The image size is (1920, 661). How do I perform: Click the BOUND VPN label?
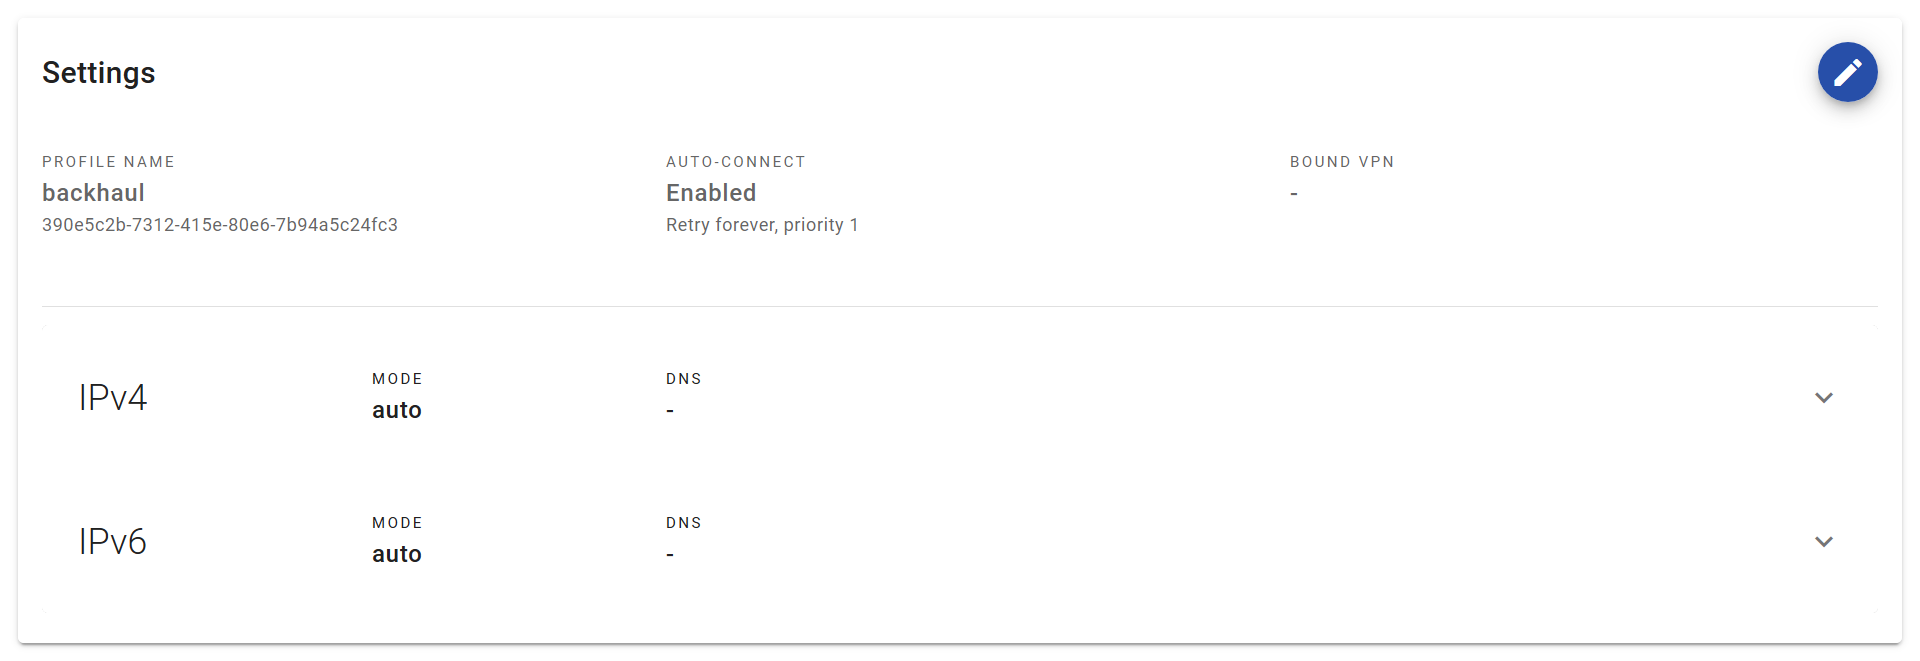click(x=1342, y=162)
